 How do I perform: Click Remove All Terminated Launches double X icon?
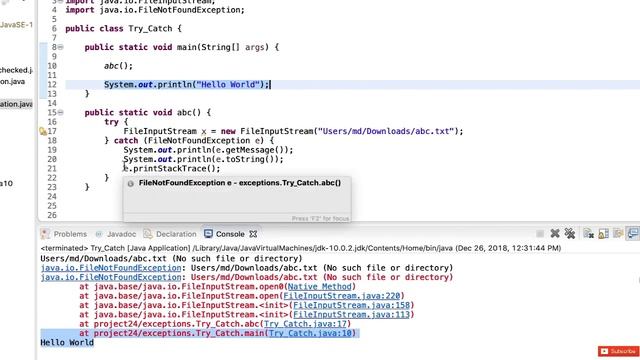(x=570, y=233)
